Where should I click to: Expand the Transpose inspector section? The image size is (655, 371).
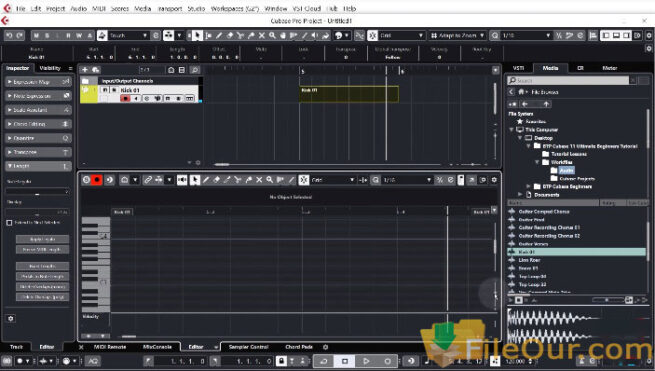tap(38, 152)
